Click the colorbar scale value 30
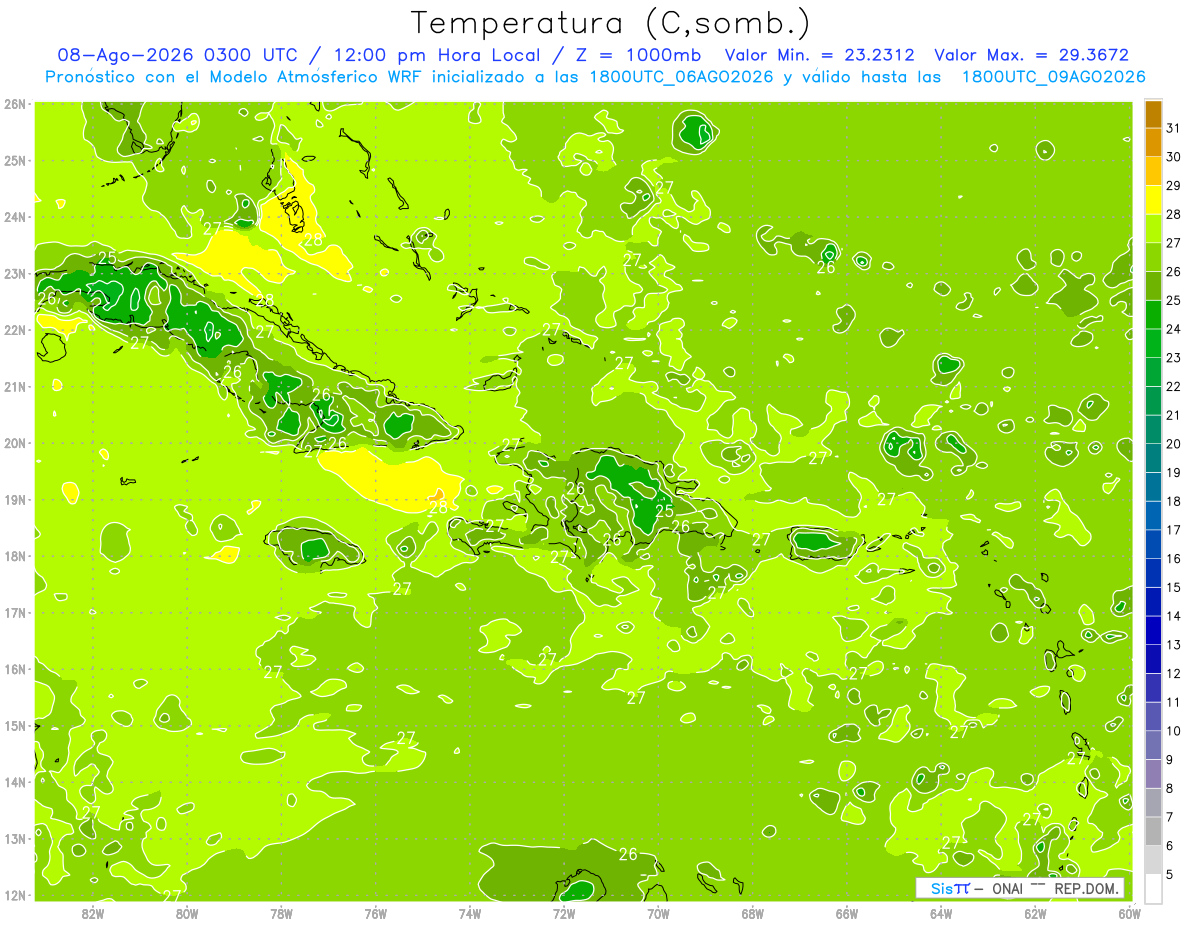The image size is (1200, 927). pyautogui.click(x=1173, y=157)
